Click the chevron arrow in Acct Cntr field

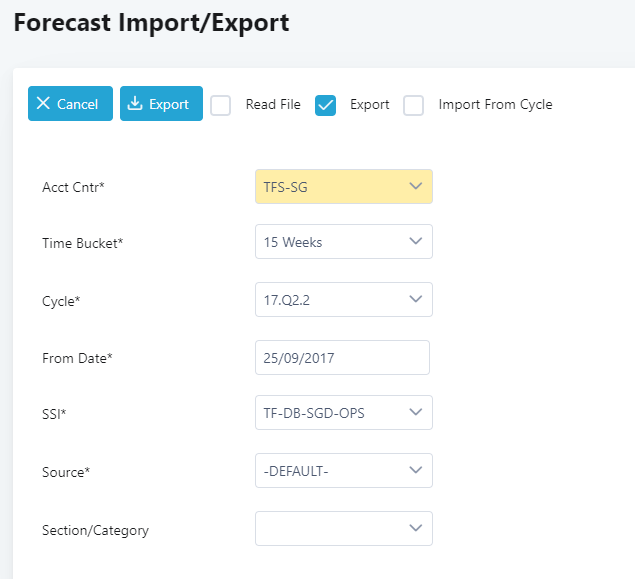click(416, 187)
